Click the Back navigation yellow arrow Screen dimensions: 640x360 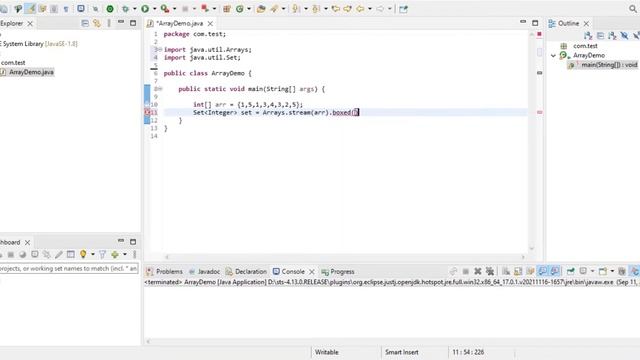360,9
